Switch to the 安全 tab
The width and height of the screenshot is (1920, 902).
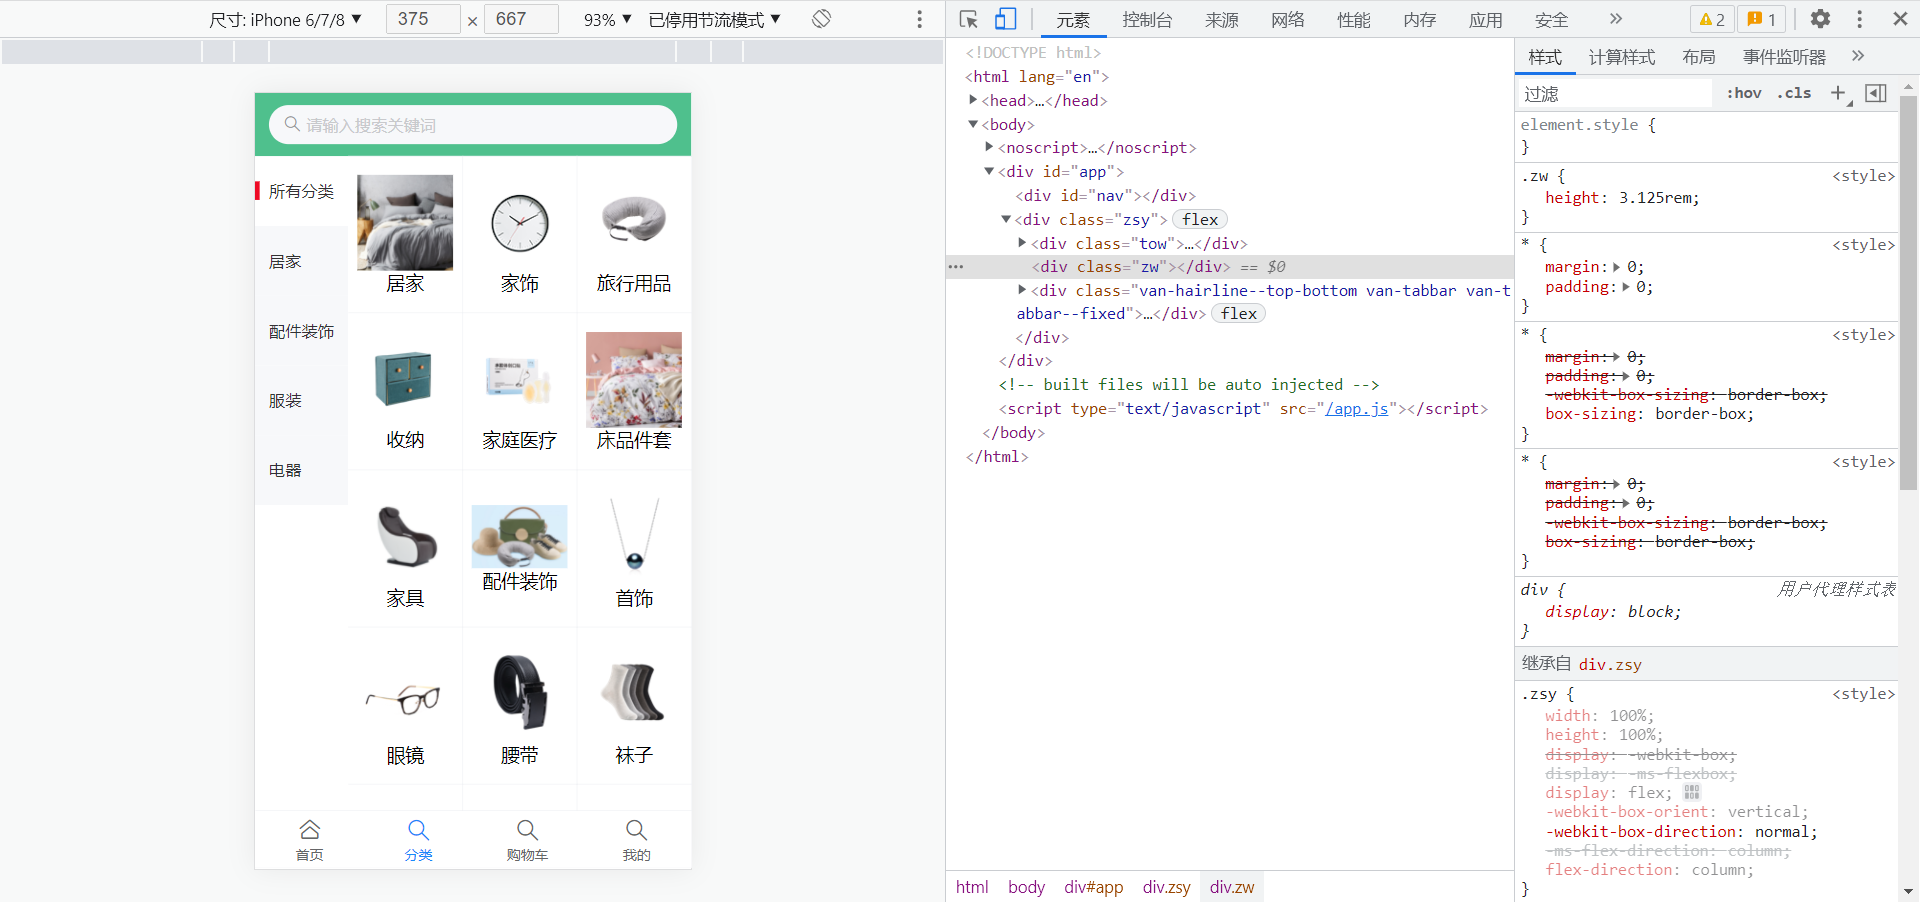click(1552, 20)
